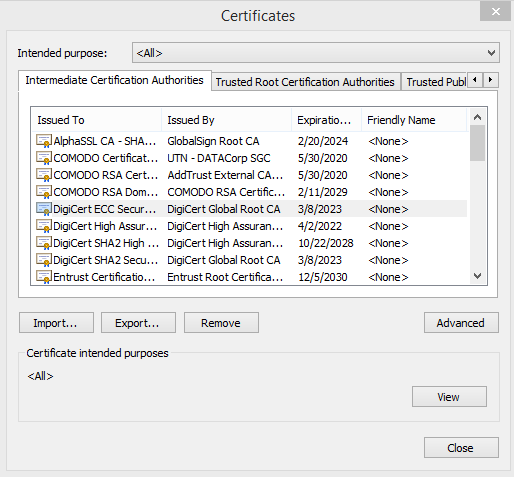Click the DigiCert SHA2 High certificate icon
This screenshot has height=477, width=514.
click(x=44, y=243)
